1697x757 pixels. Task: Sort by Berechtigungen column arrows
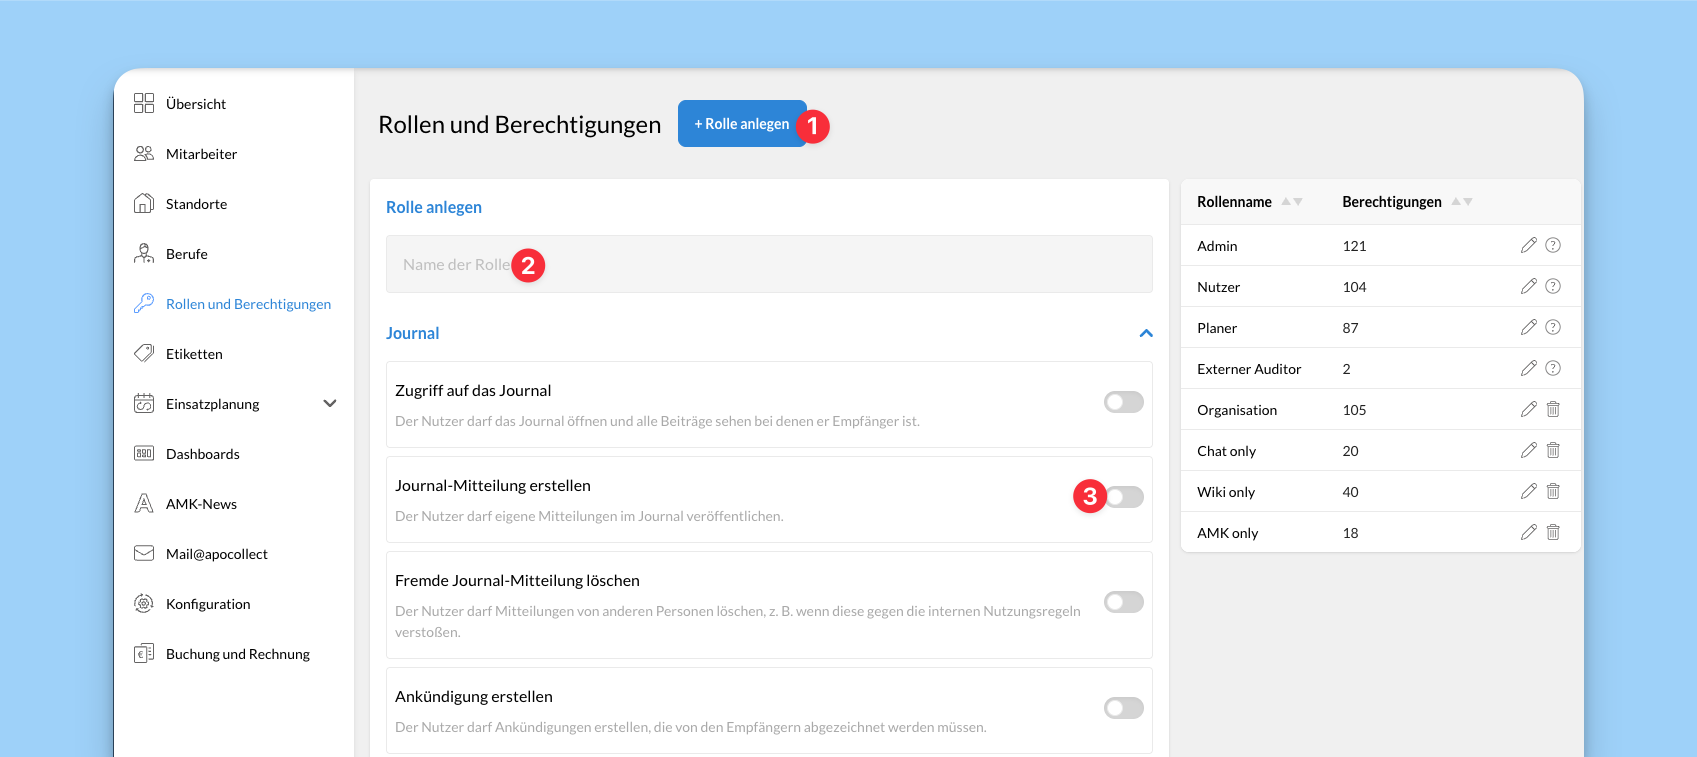click(1462, 202)
